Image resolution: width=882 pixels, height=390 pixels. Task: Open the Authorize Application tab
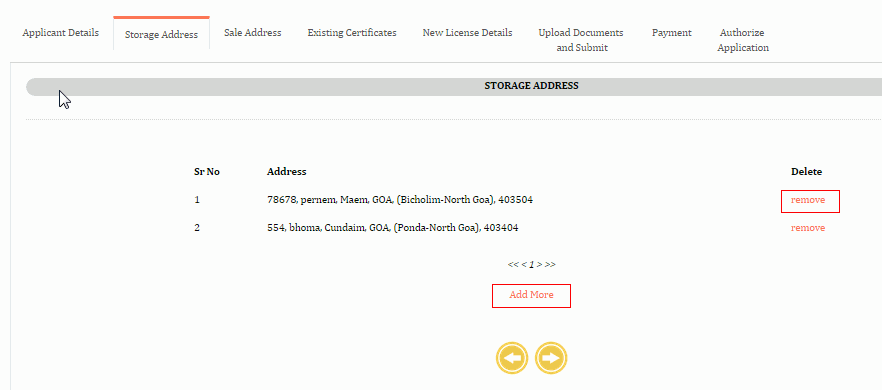(x=743, y=40)
